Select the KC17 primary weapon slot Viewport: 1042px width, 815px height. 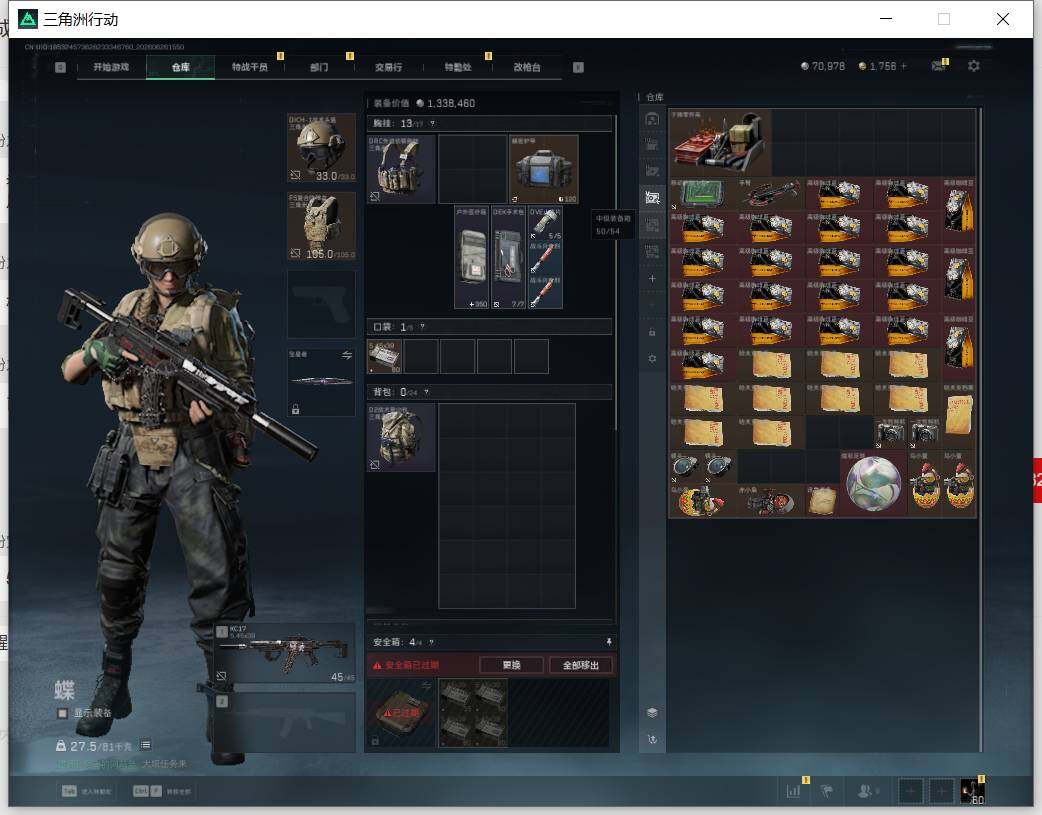pos(284,653)
